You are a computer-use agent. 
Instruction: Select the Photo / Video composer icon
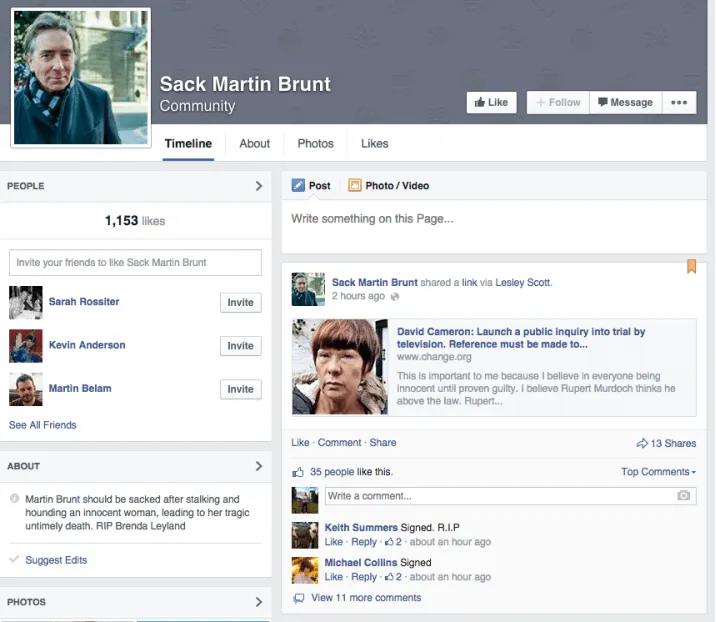pyautogui.click(x=355, y=185)
